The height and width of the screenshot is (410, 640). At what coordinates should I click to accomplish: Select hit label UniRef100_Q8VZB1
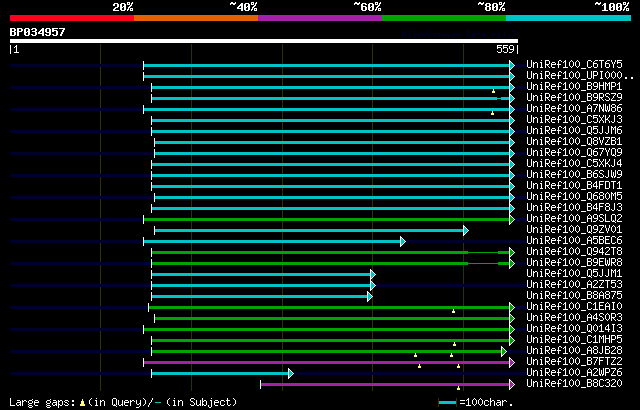(x=574, y=142)
